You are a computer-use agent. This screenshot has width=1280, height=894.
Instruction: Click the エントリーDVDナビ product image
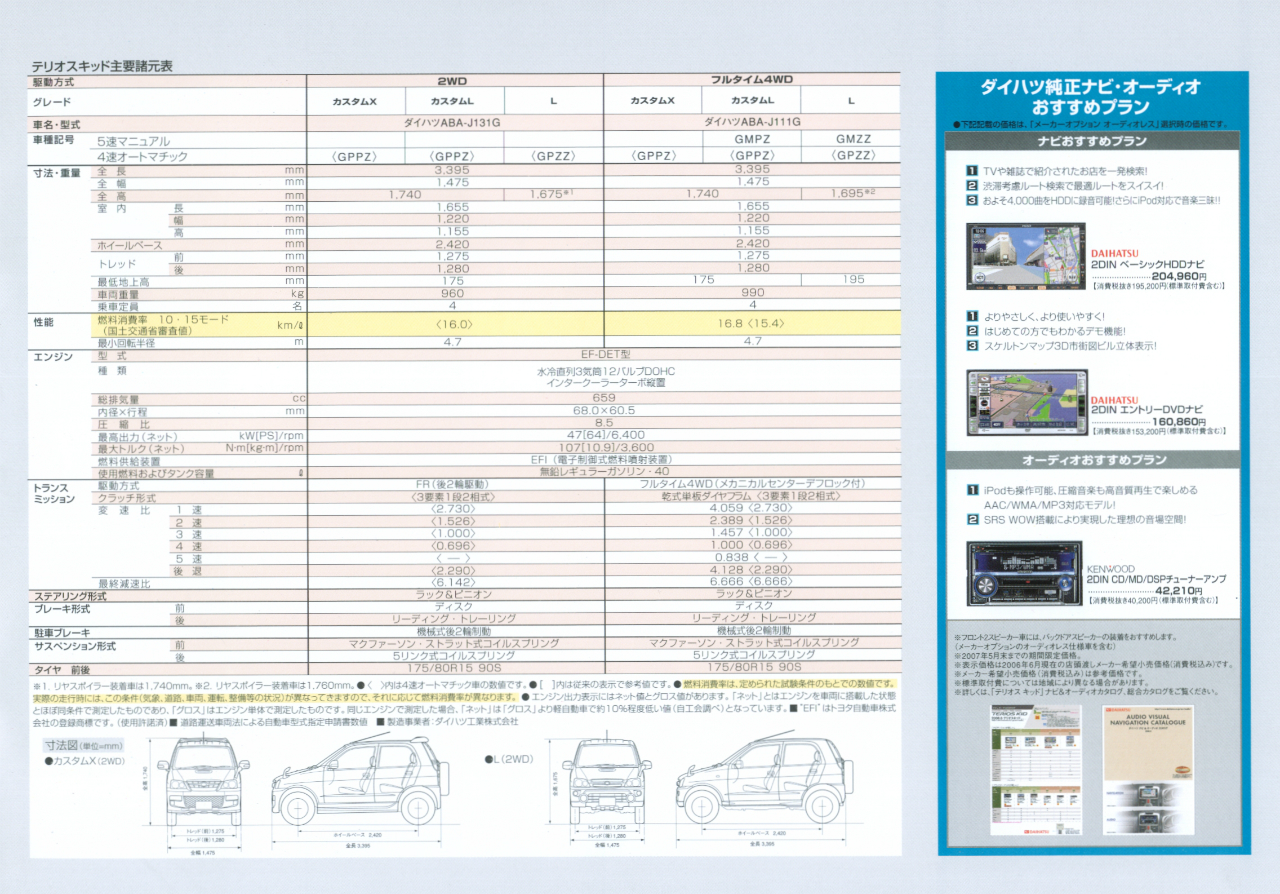1027,403
